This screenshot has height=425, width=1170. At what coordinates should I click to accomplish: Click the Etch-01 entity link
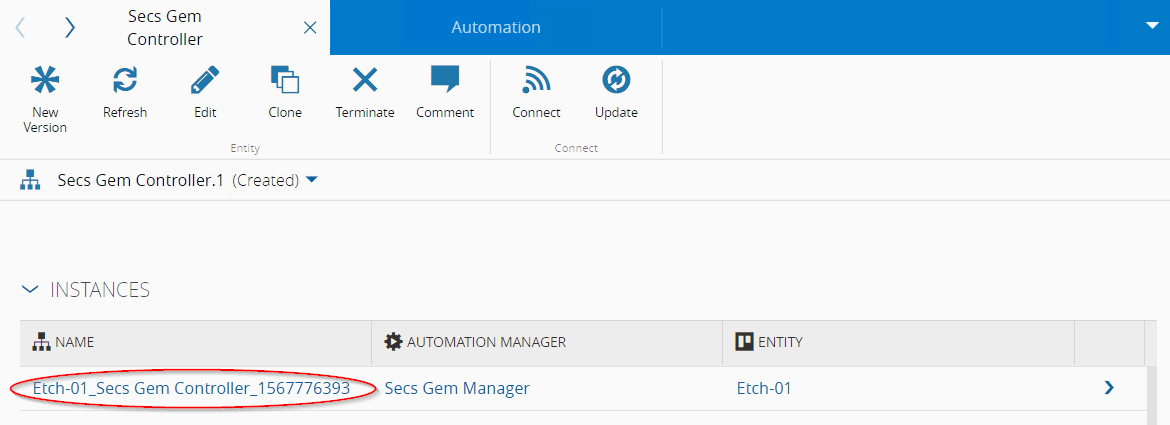[x=764, y=388]
